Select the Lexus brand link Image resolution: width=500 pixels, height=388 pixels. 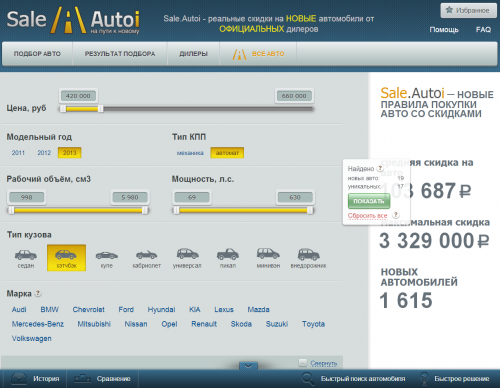point(224,310)
